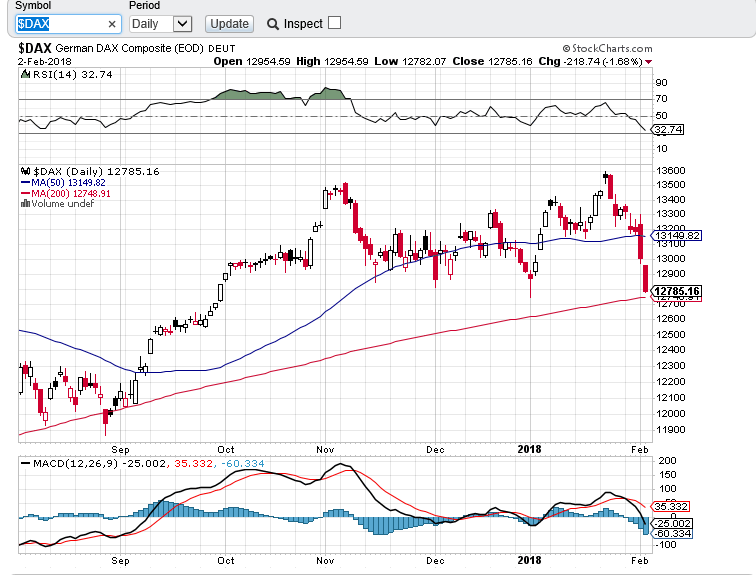Click the $DAX (Daily) 12785.16 legend
The image size is (756, 575).
(x=96, y=172)
